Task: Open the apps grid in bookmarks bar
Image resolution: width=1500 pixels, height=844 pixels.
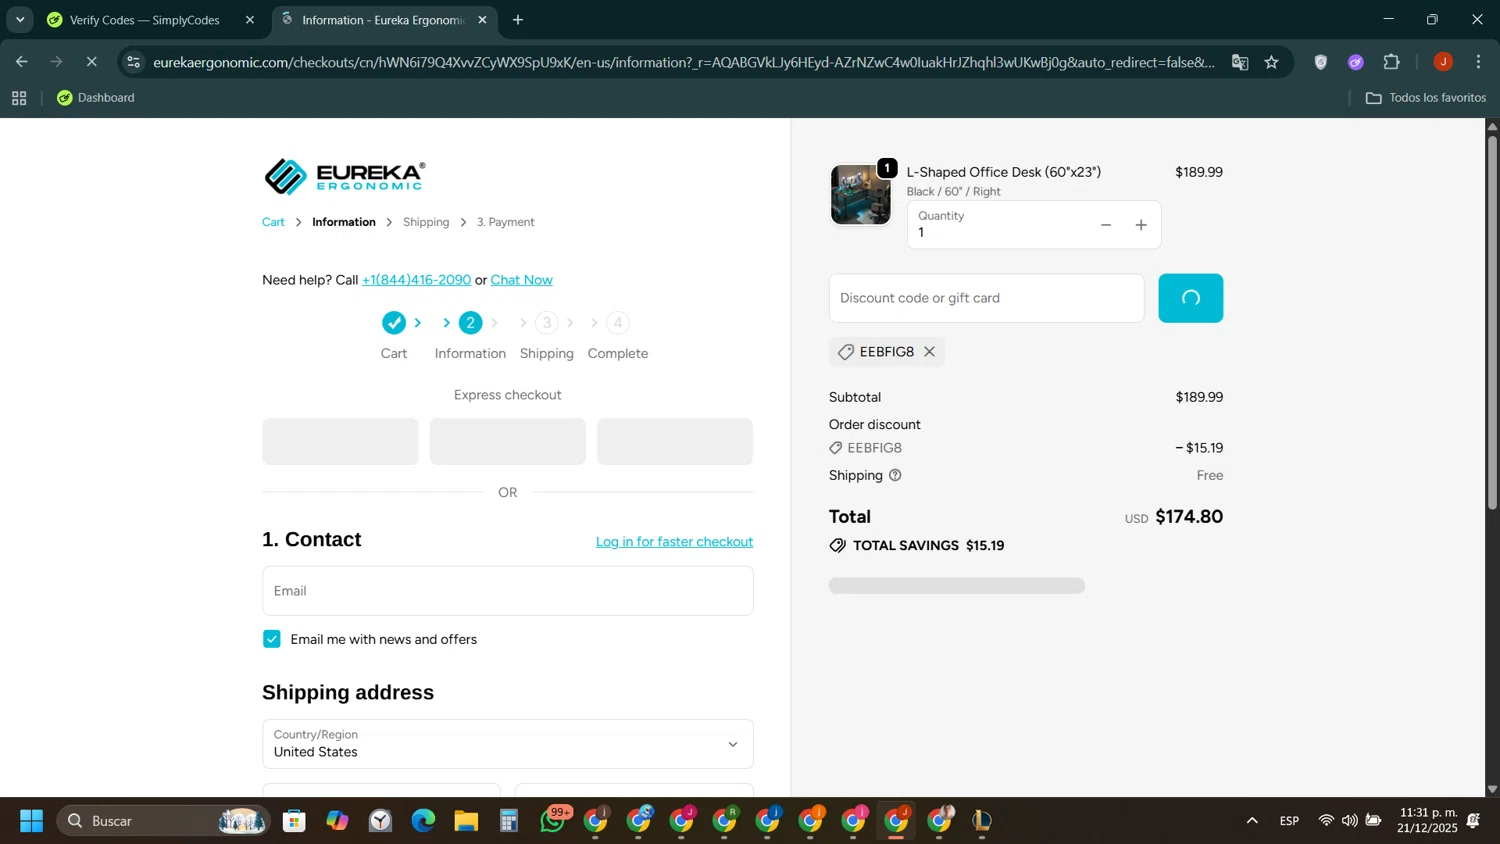Action: click(19, 98)
